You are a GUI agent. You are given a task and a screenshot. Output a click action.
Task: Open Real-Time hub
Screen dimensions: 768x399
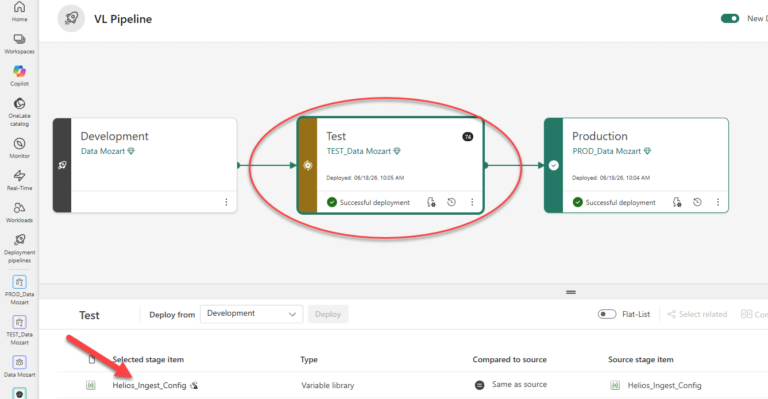click(20, 180)
